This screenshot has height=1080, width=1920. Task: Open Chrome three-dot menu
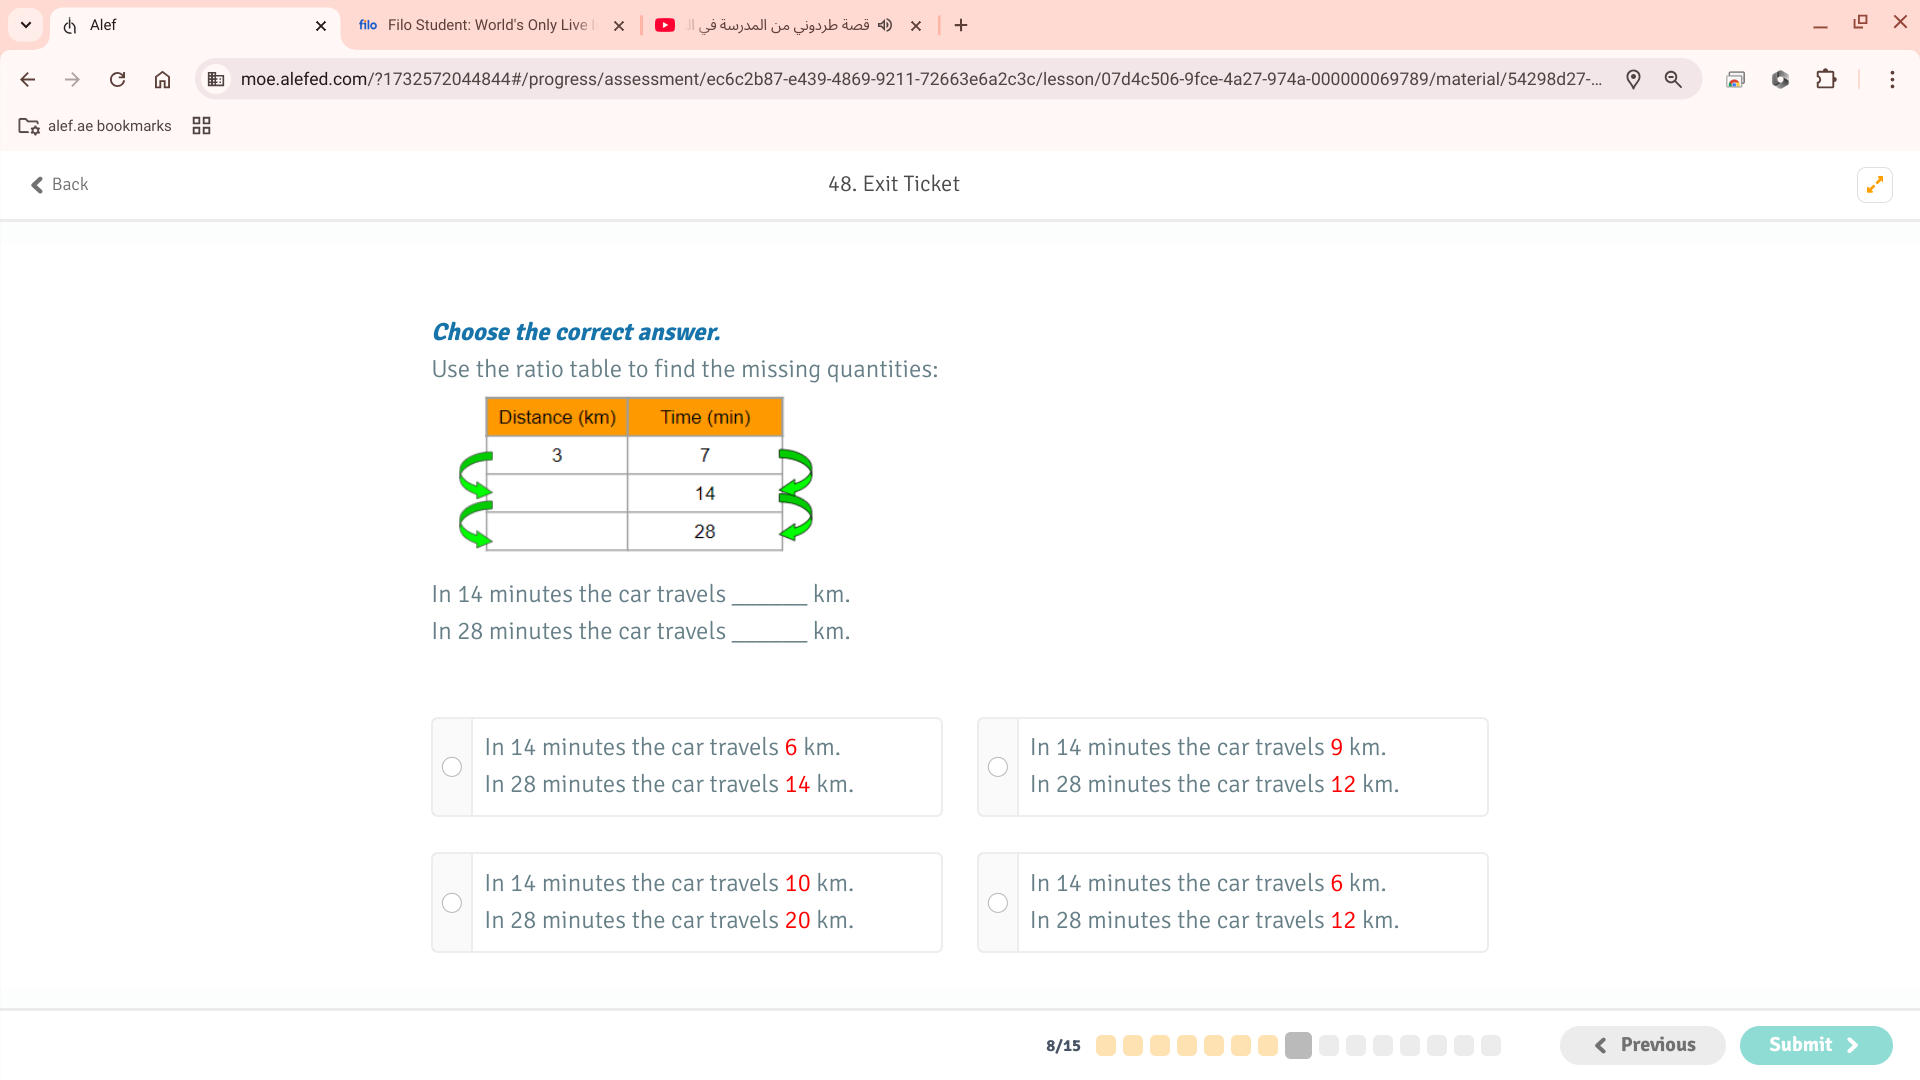1892,80
